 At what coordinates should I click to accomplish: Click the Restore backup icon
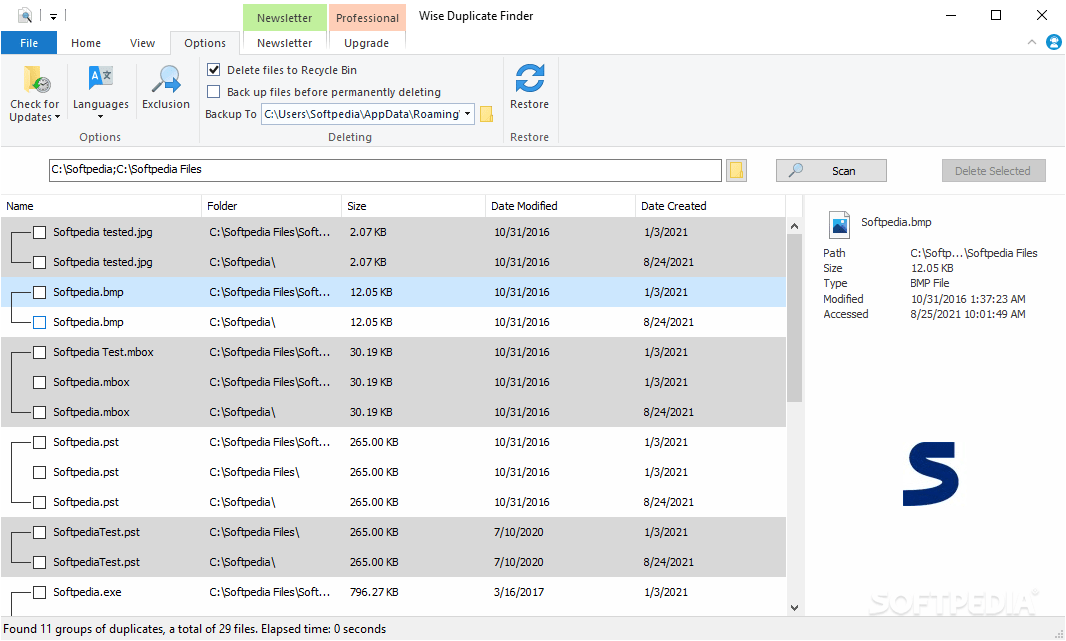[530, 77]
